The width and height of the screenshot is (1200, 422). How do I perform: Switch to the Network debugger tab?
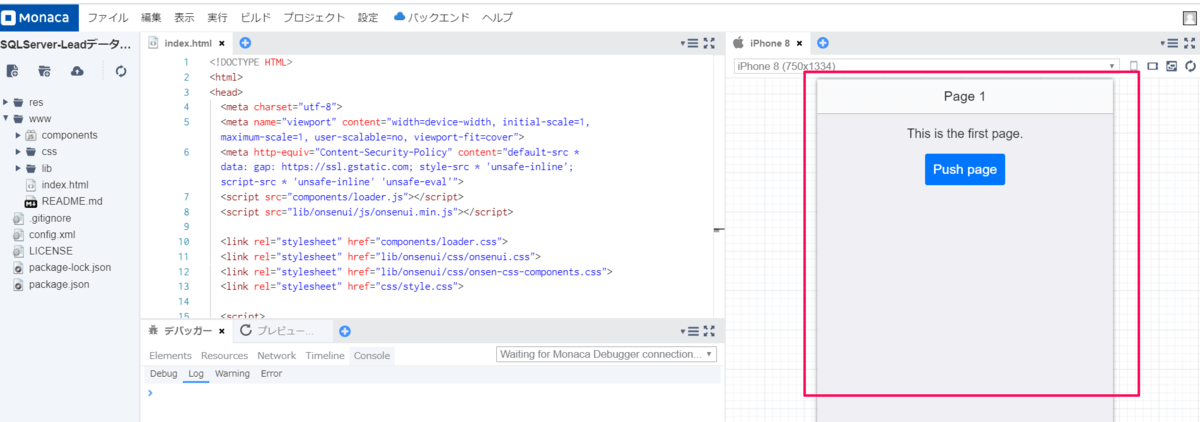click(x=276, y=356)
